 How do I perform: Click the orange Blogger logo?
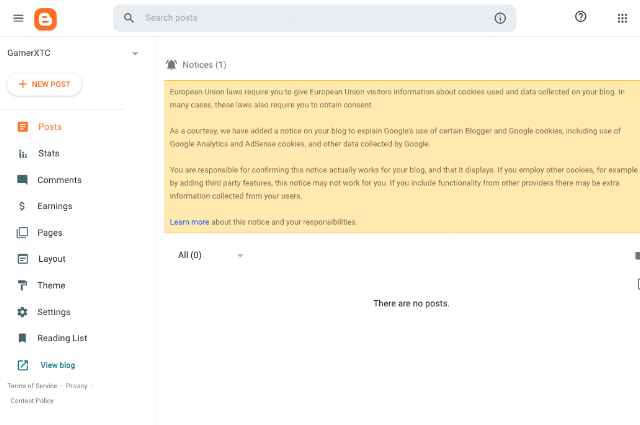(x=45, y=19)
